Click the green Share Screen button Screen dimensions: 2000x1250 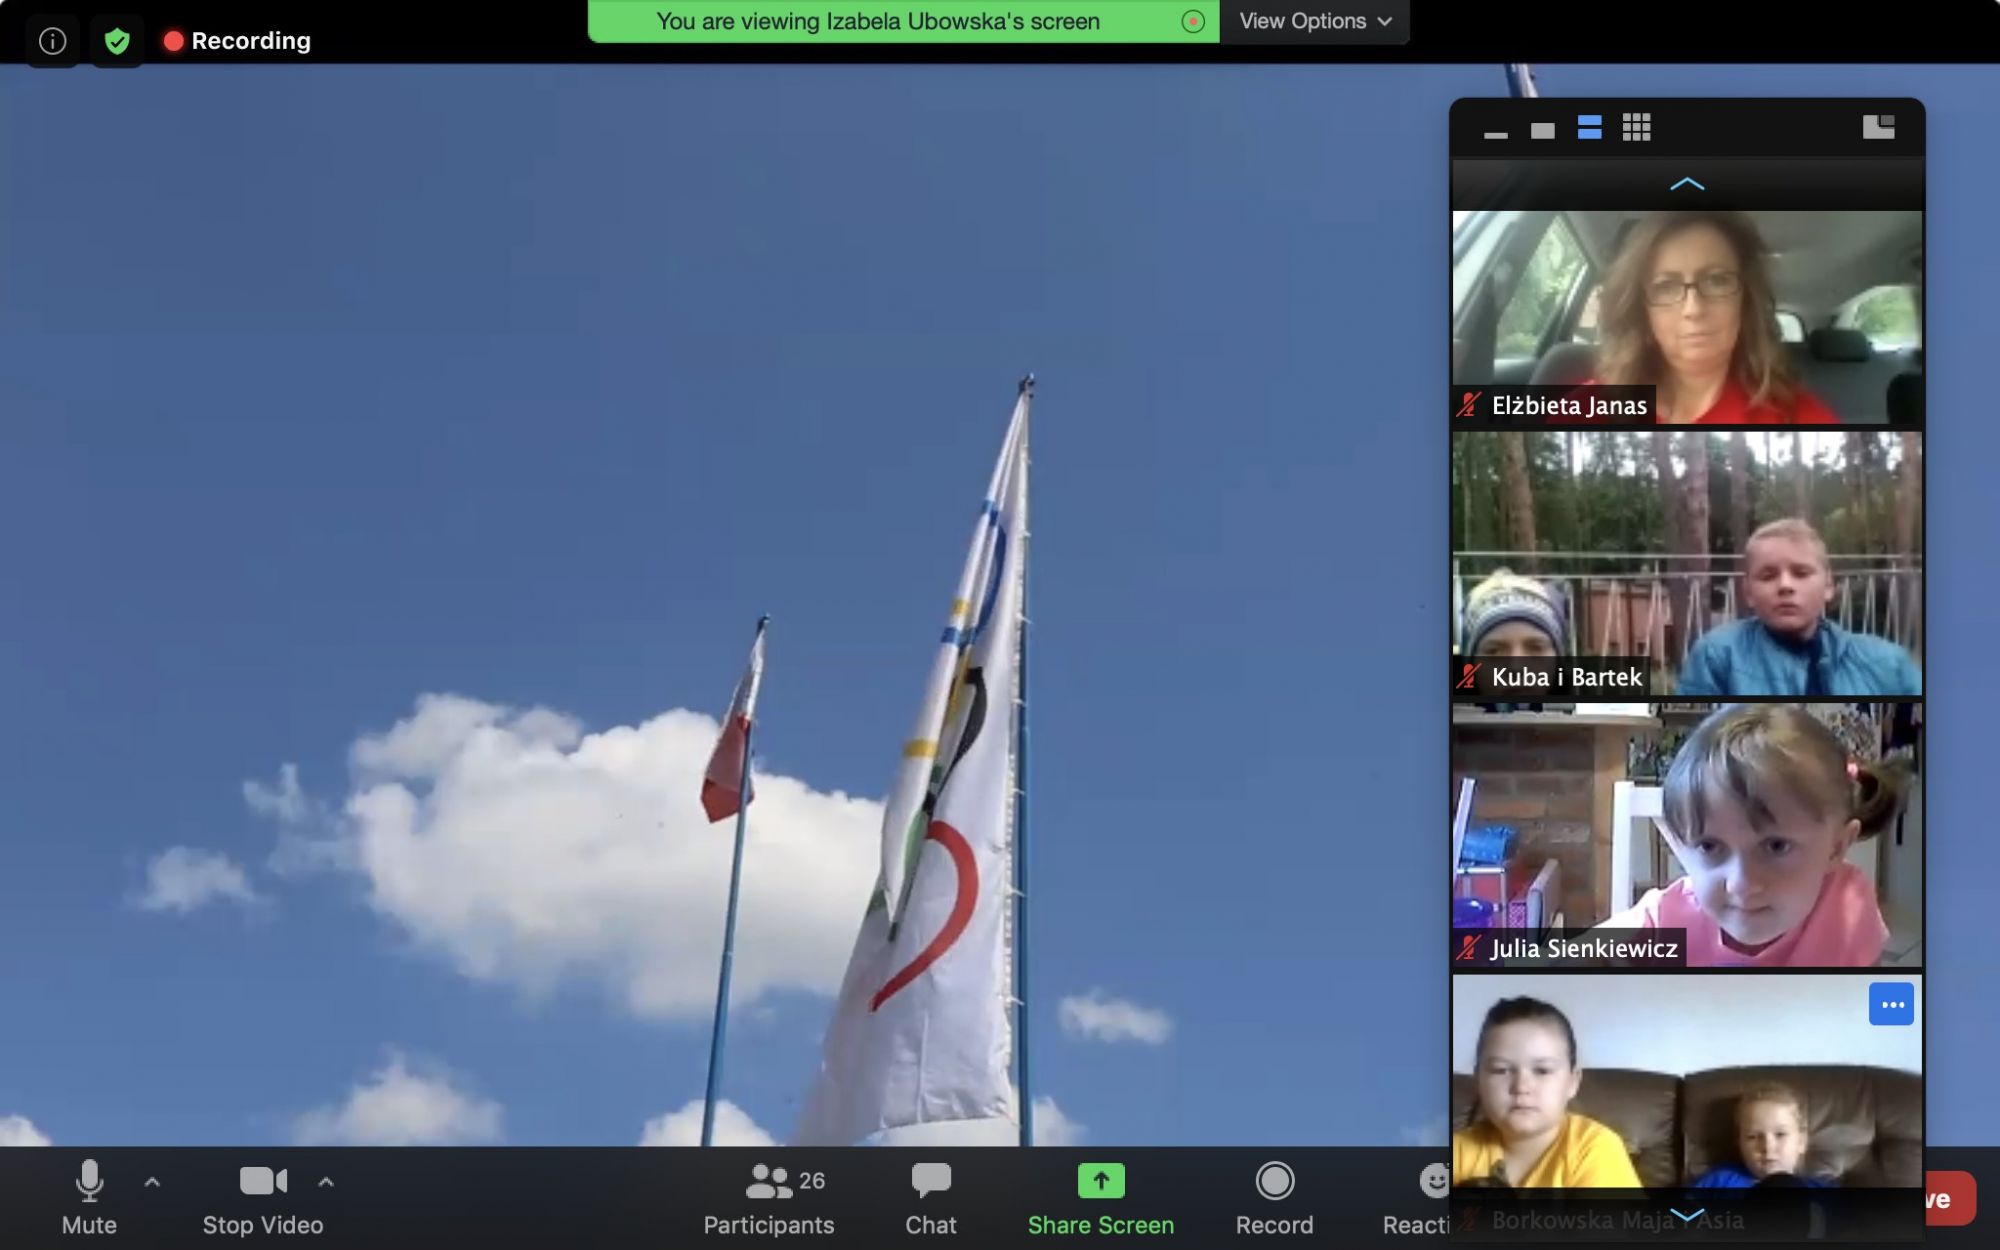[1100, 1198]
